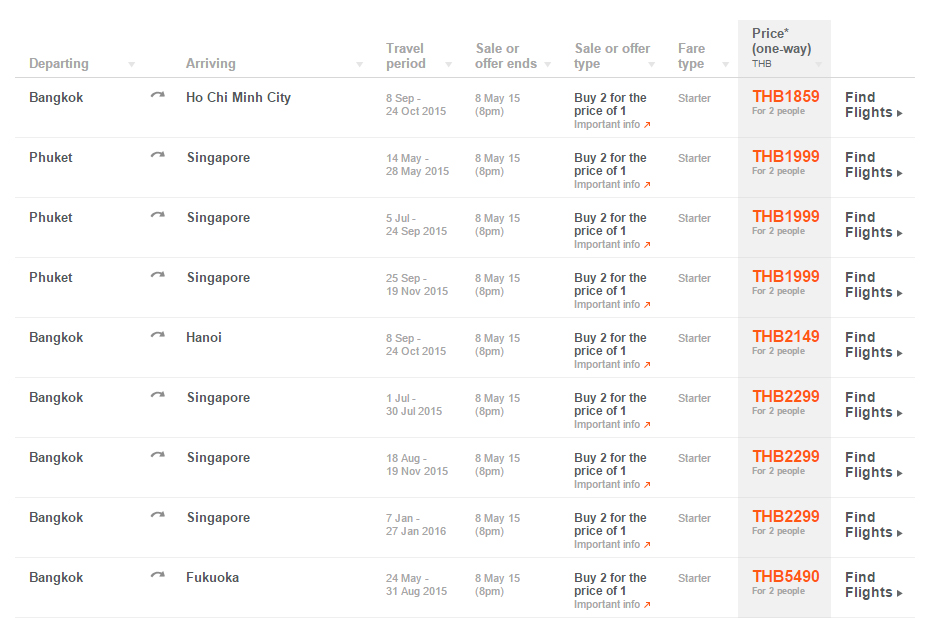Open the Price (one-way) column dropdown arrow
Viewport: 934px width, 618px height.
pyautogui.click(x=818, y=65)
